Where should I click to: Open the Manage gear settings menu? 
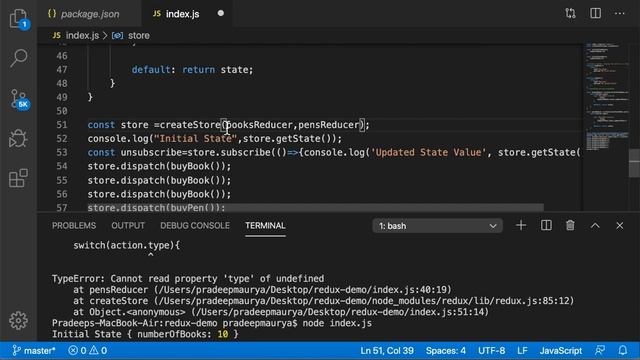[18, 320]
